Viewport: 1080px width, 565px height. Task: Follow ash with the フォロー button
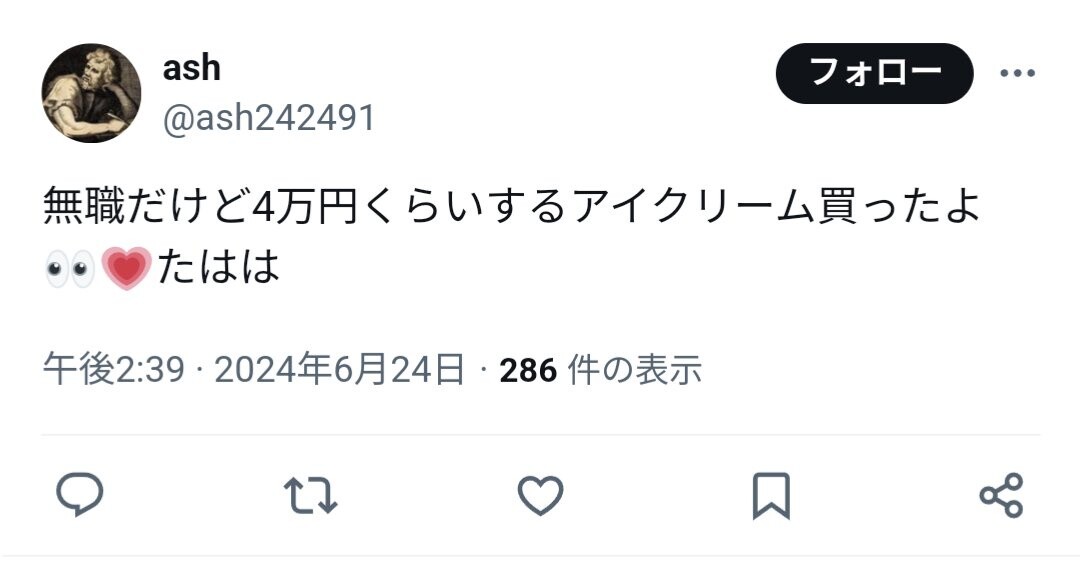pyautogui.click(x=874, y=73)
